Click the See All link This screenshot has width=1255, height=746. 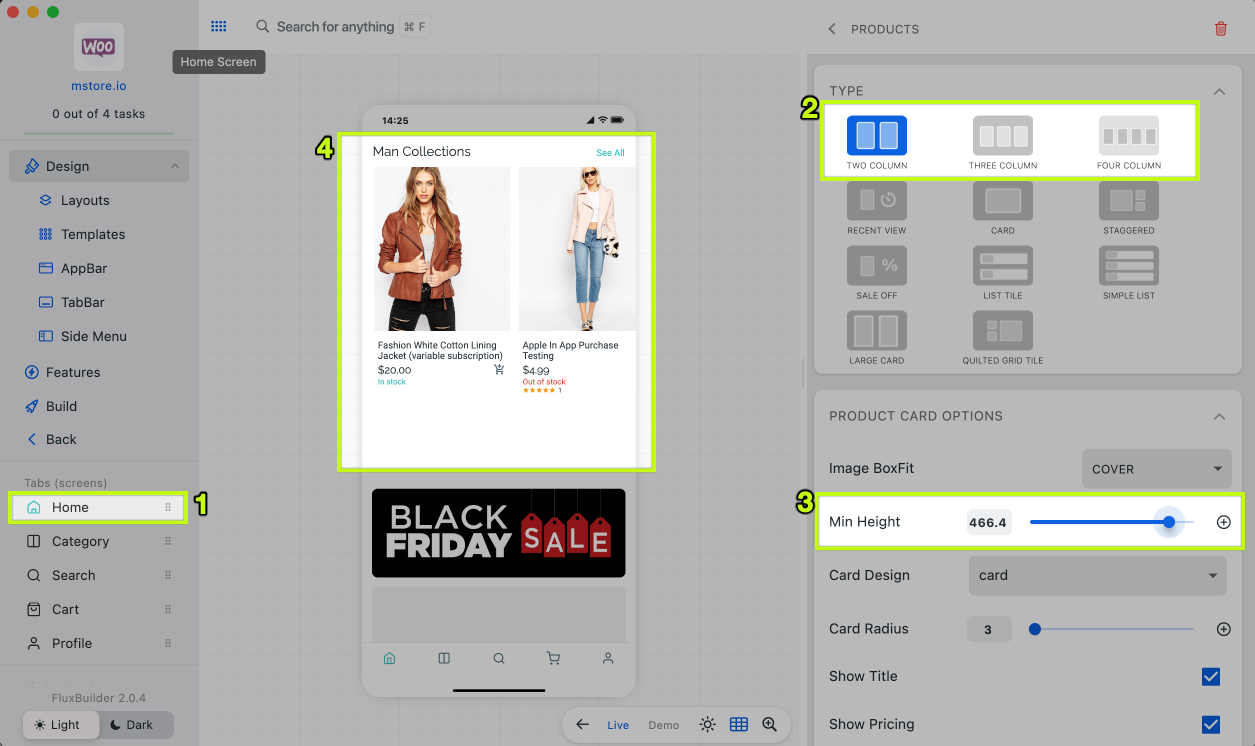click(610, 153)
